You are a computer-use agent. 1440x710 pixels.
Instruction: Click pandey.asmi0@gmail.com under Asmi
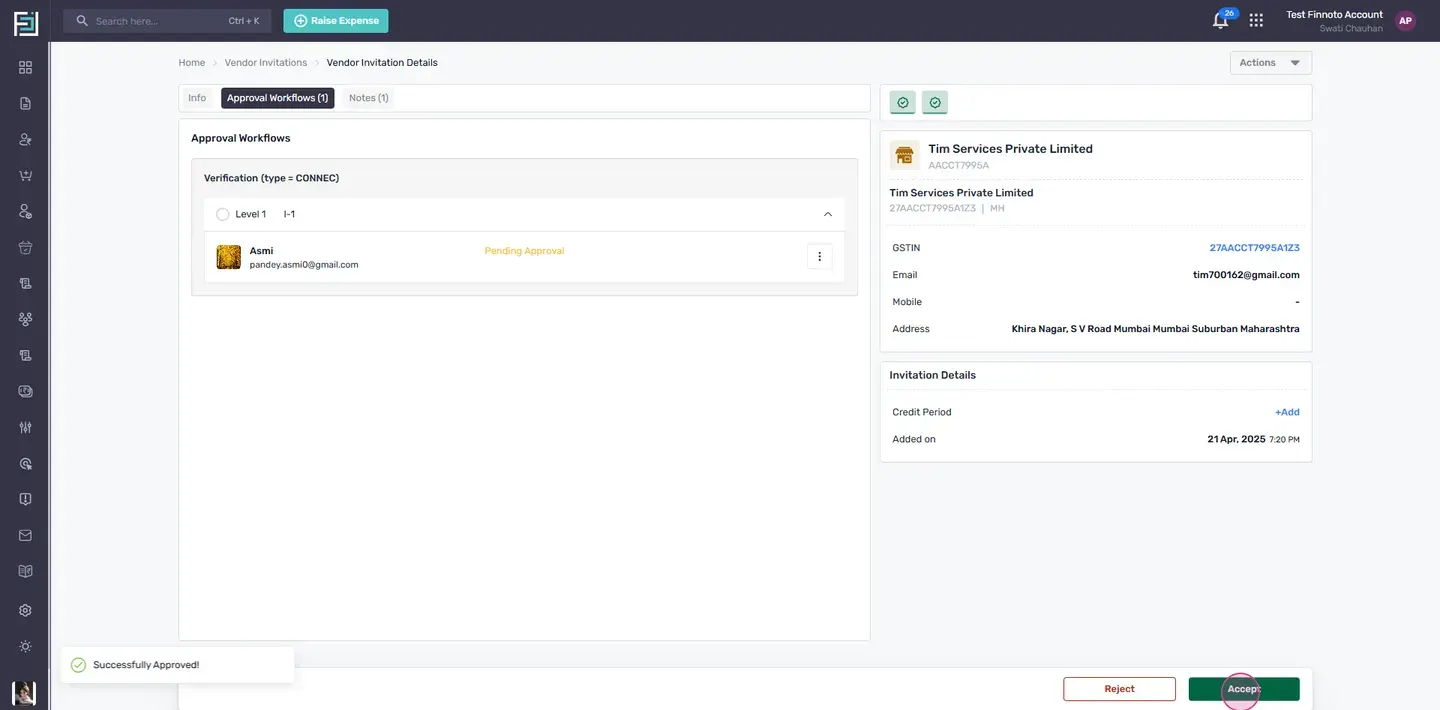(304, 265)
